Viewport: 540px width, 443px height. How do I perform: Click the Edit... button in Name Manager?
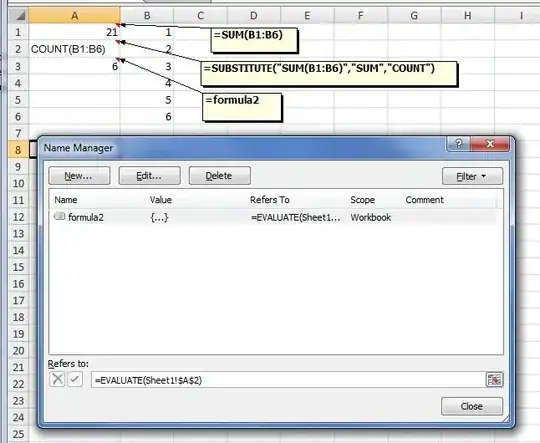149,176
